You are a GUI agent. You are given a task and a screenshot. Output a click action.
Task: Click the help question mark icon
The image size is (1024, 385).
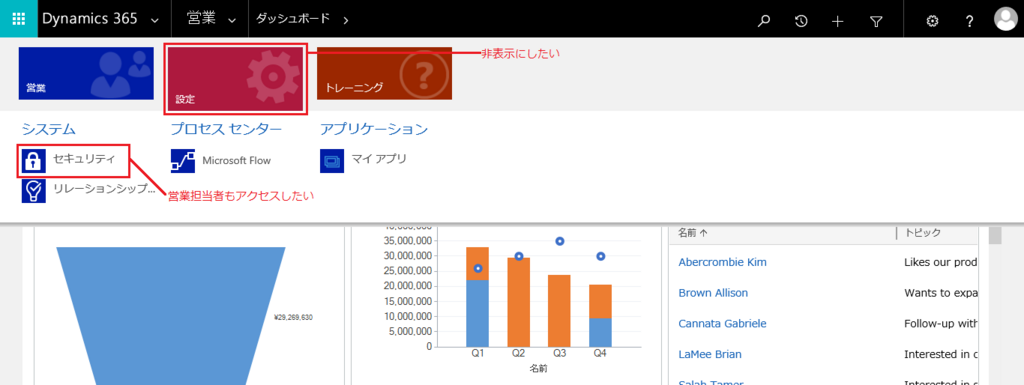coord(970,21)
